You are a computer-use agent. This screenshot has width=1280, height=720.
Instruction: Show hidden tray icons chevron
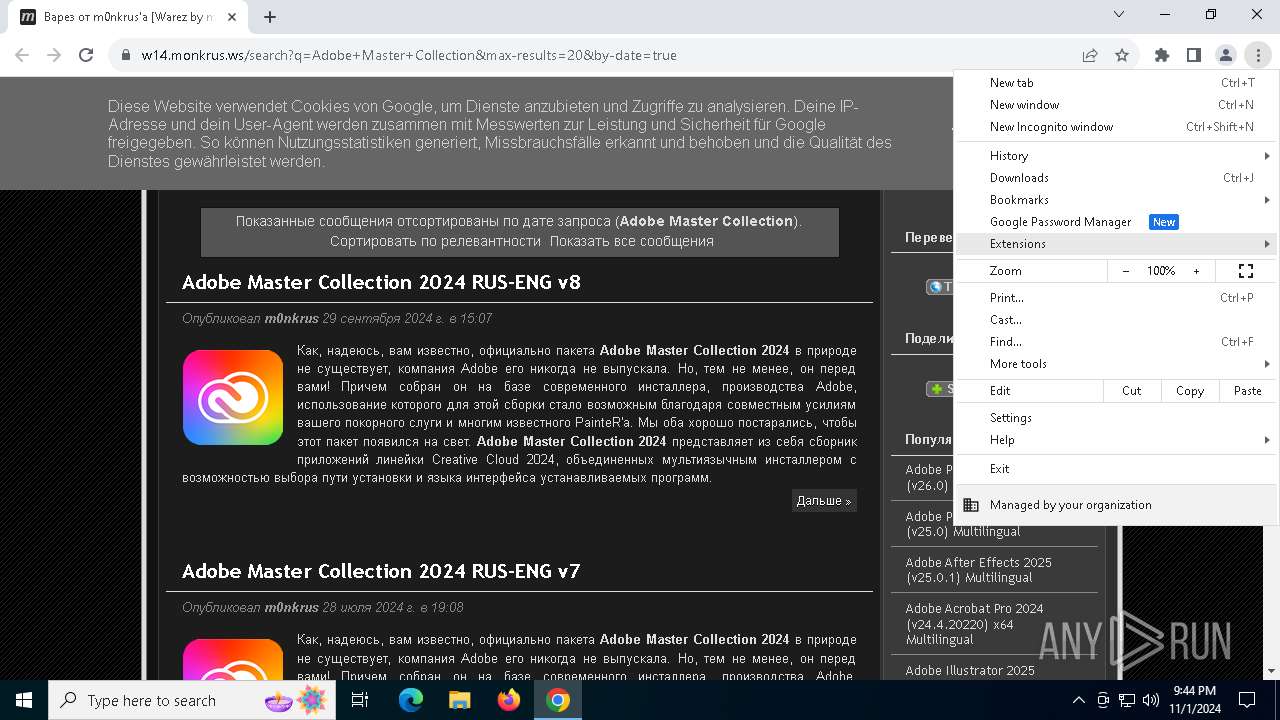tap(1078, 700)
